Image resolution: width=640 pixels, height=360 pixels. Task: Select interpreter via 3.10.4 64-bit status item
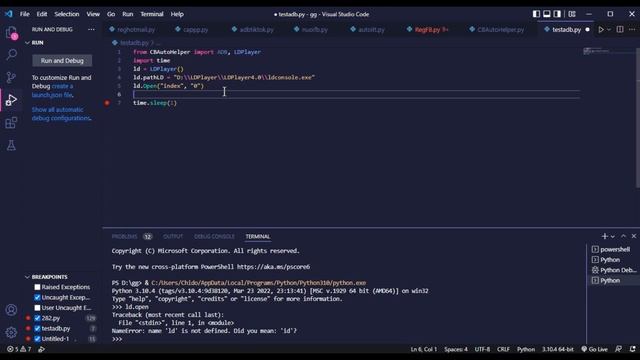[x=558, y=349]
